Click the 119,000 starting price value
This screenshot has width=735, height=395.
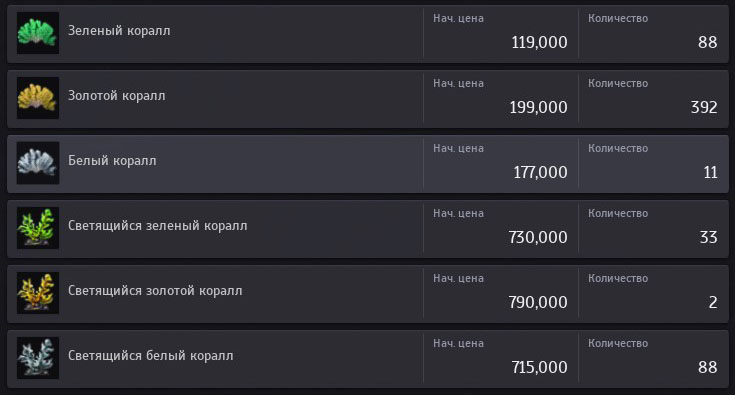tap(539, 43)
